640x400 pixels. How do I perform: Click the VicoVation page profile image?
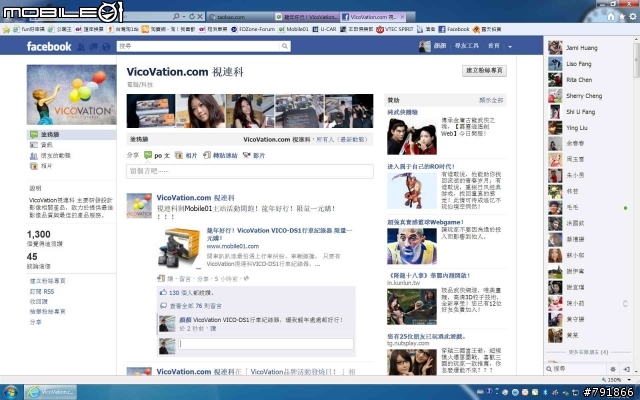tap(72, 95)
